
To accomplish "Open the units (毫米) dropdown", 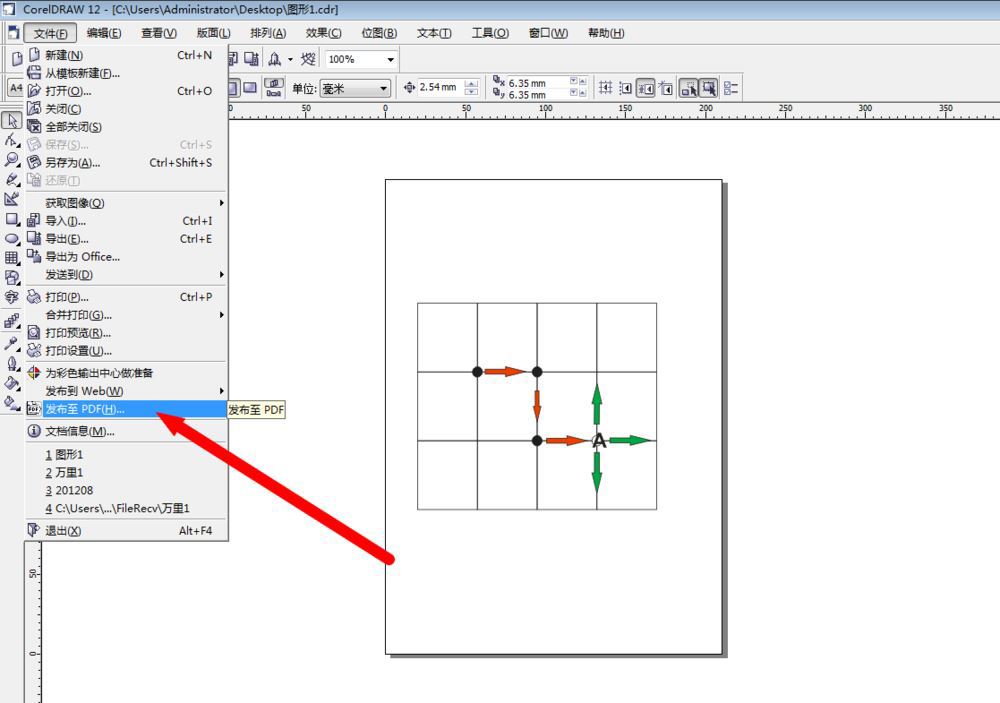I will pyautogui.click(x=383, y=88).
